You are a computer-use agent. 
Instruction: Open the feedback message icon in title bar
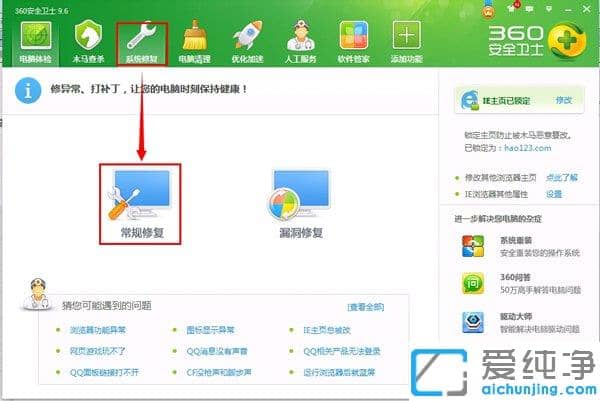530,8
